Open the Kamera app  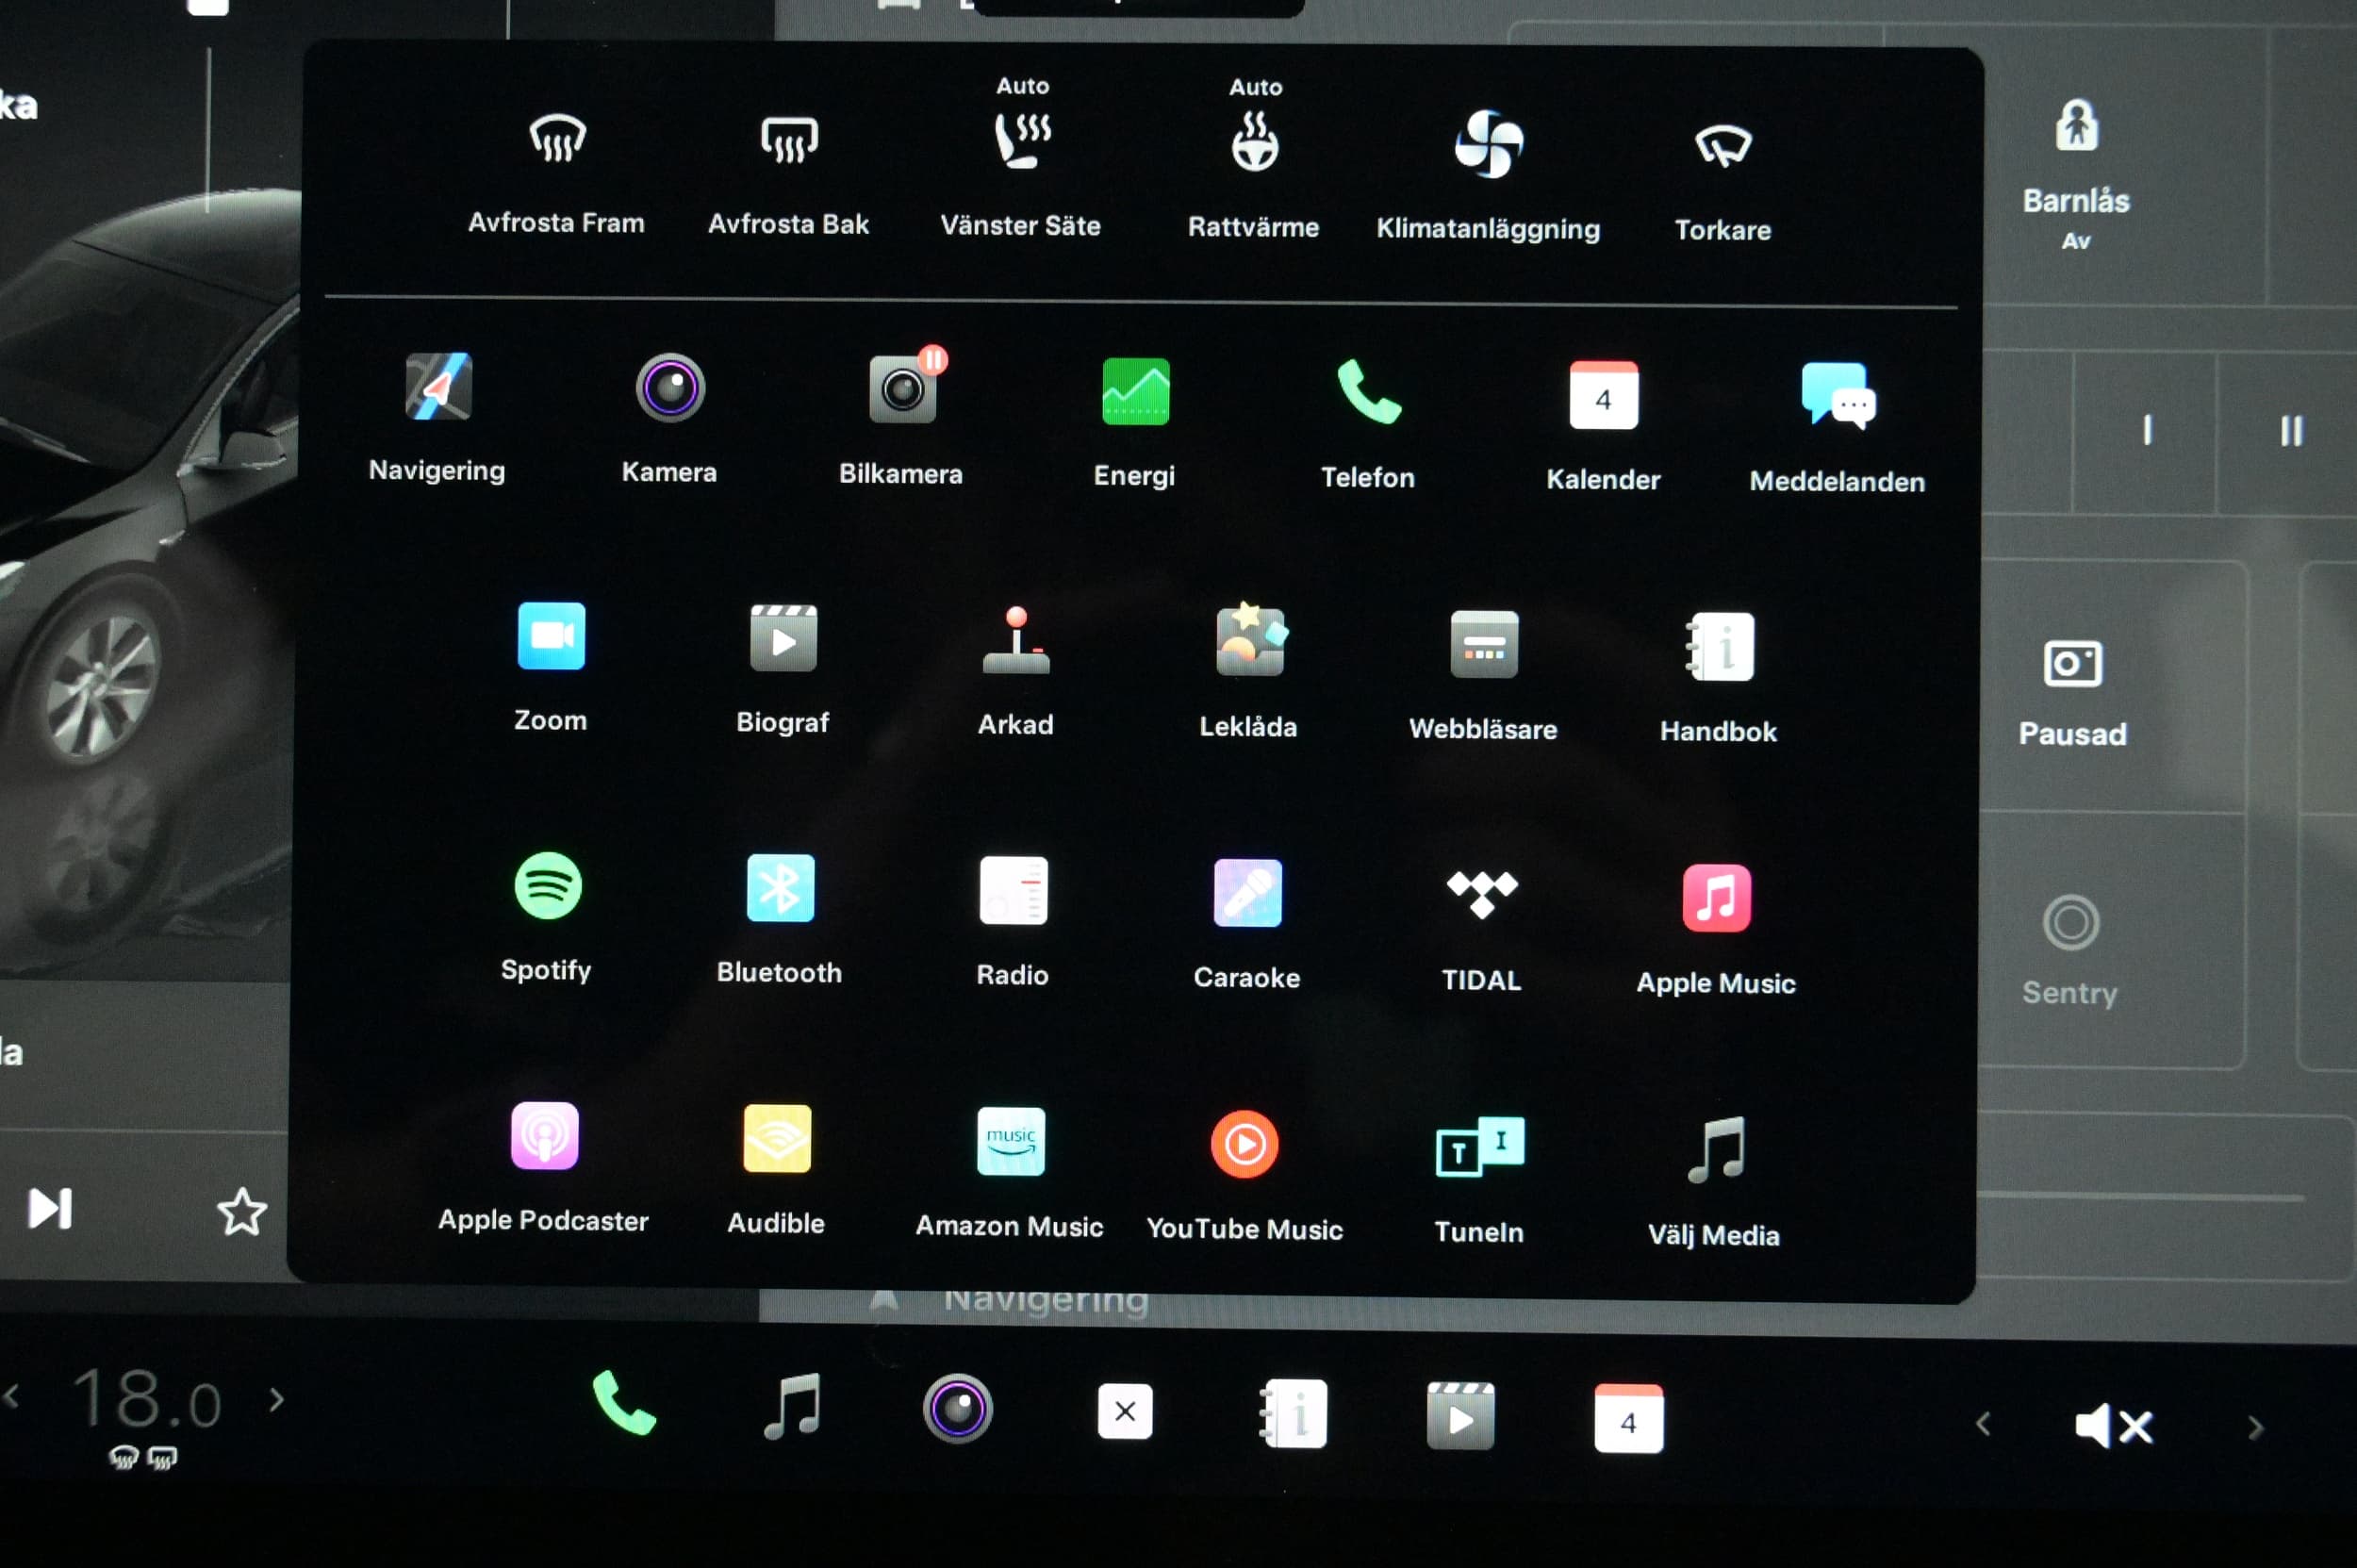tap(670, 418)
